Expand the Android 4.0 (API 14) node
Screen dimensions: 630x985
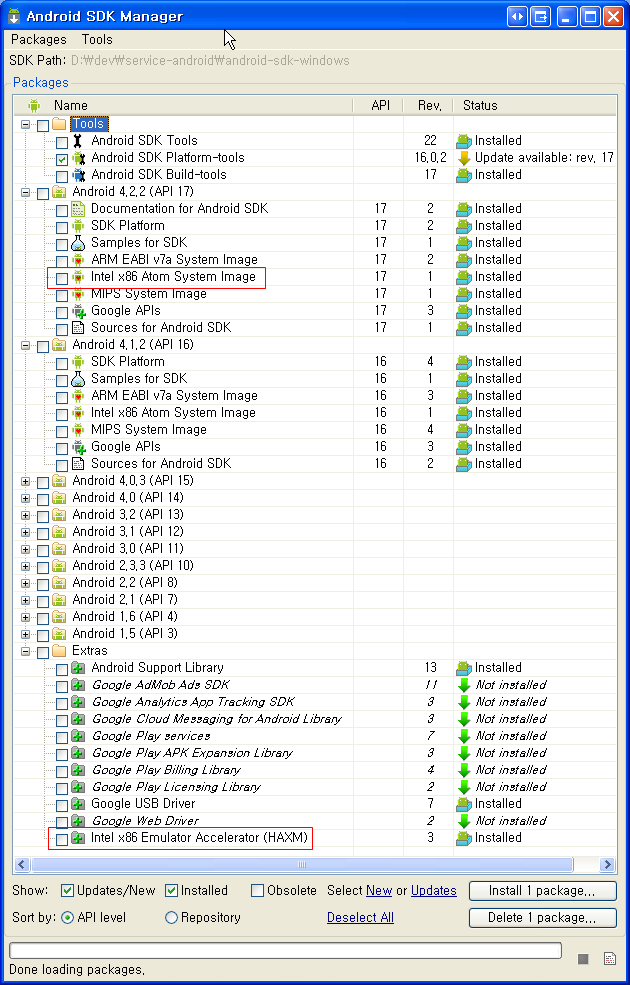26,498
